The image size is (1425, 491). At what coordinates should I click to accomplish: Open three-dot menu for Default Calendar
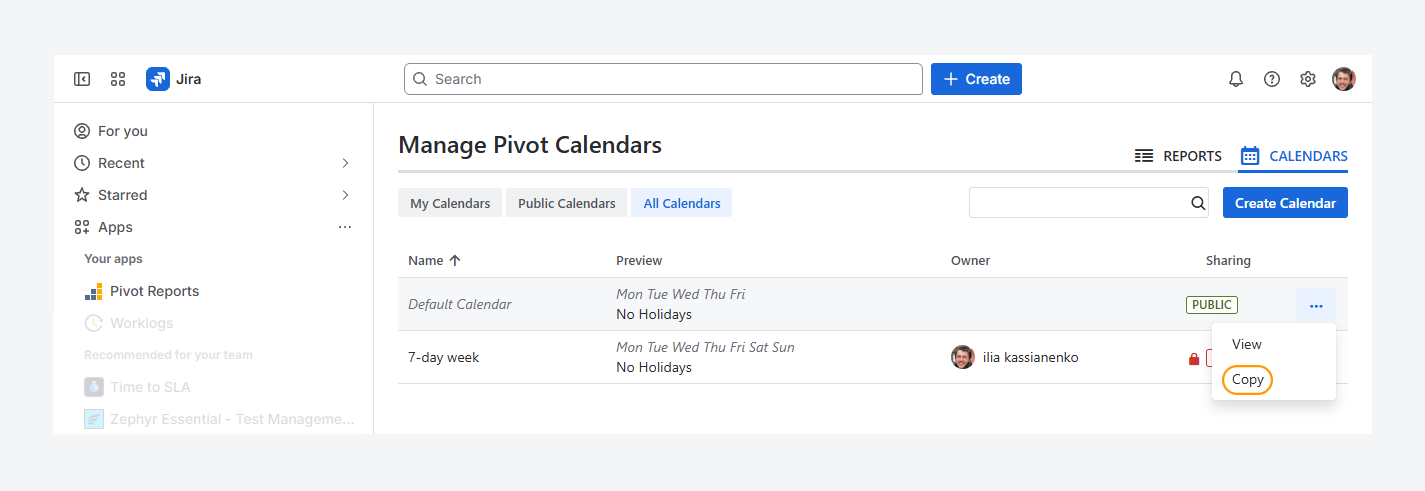coord(1316,305)
